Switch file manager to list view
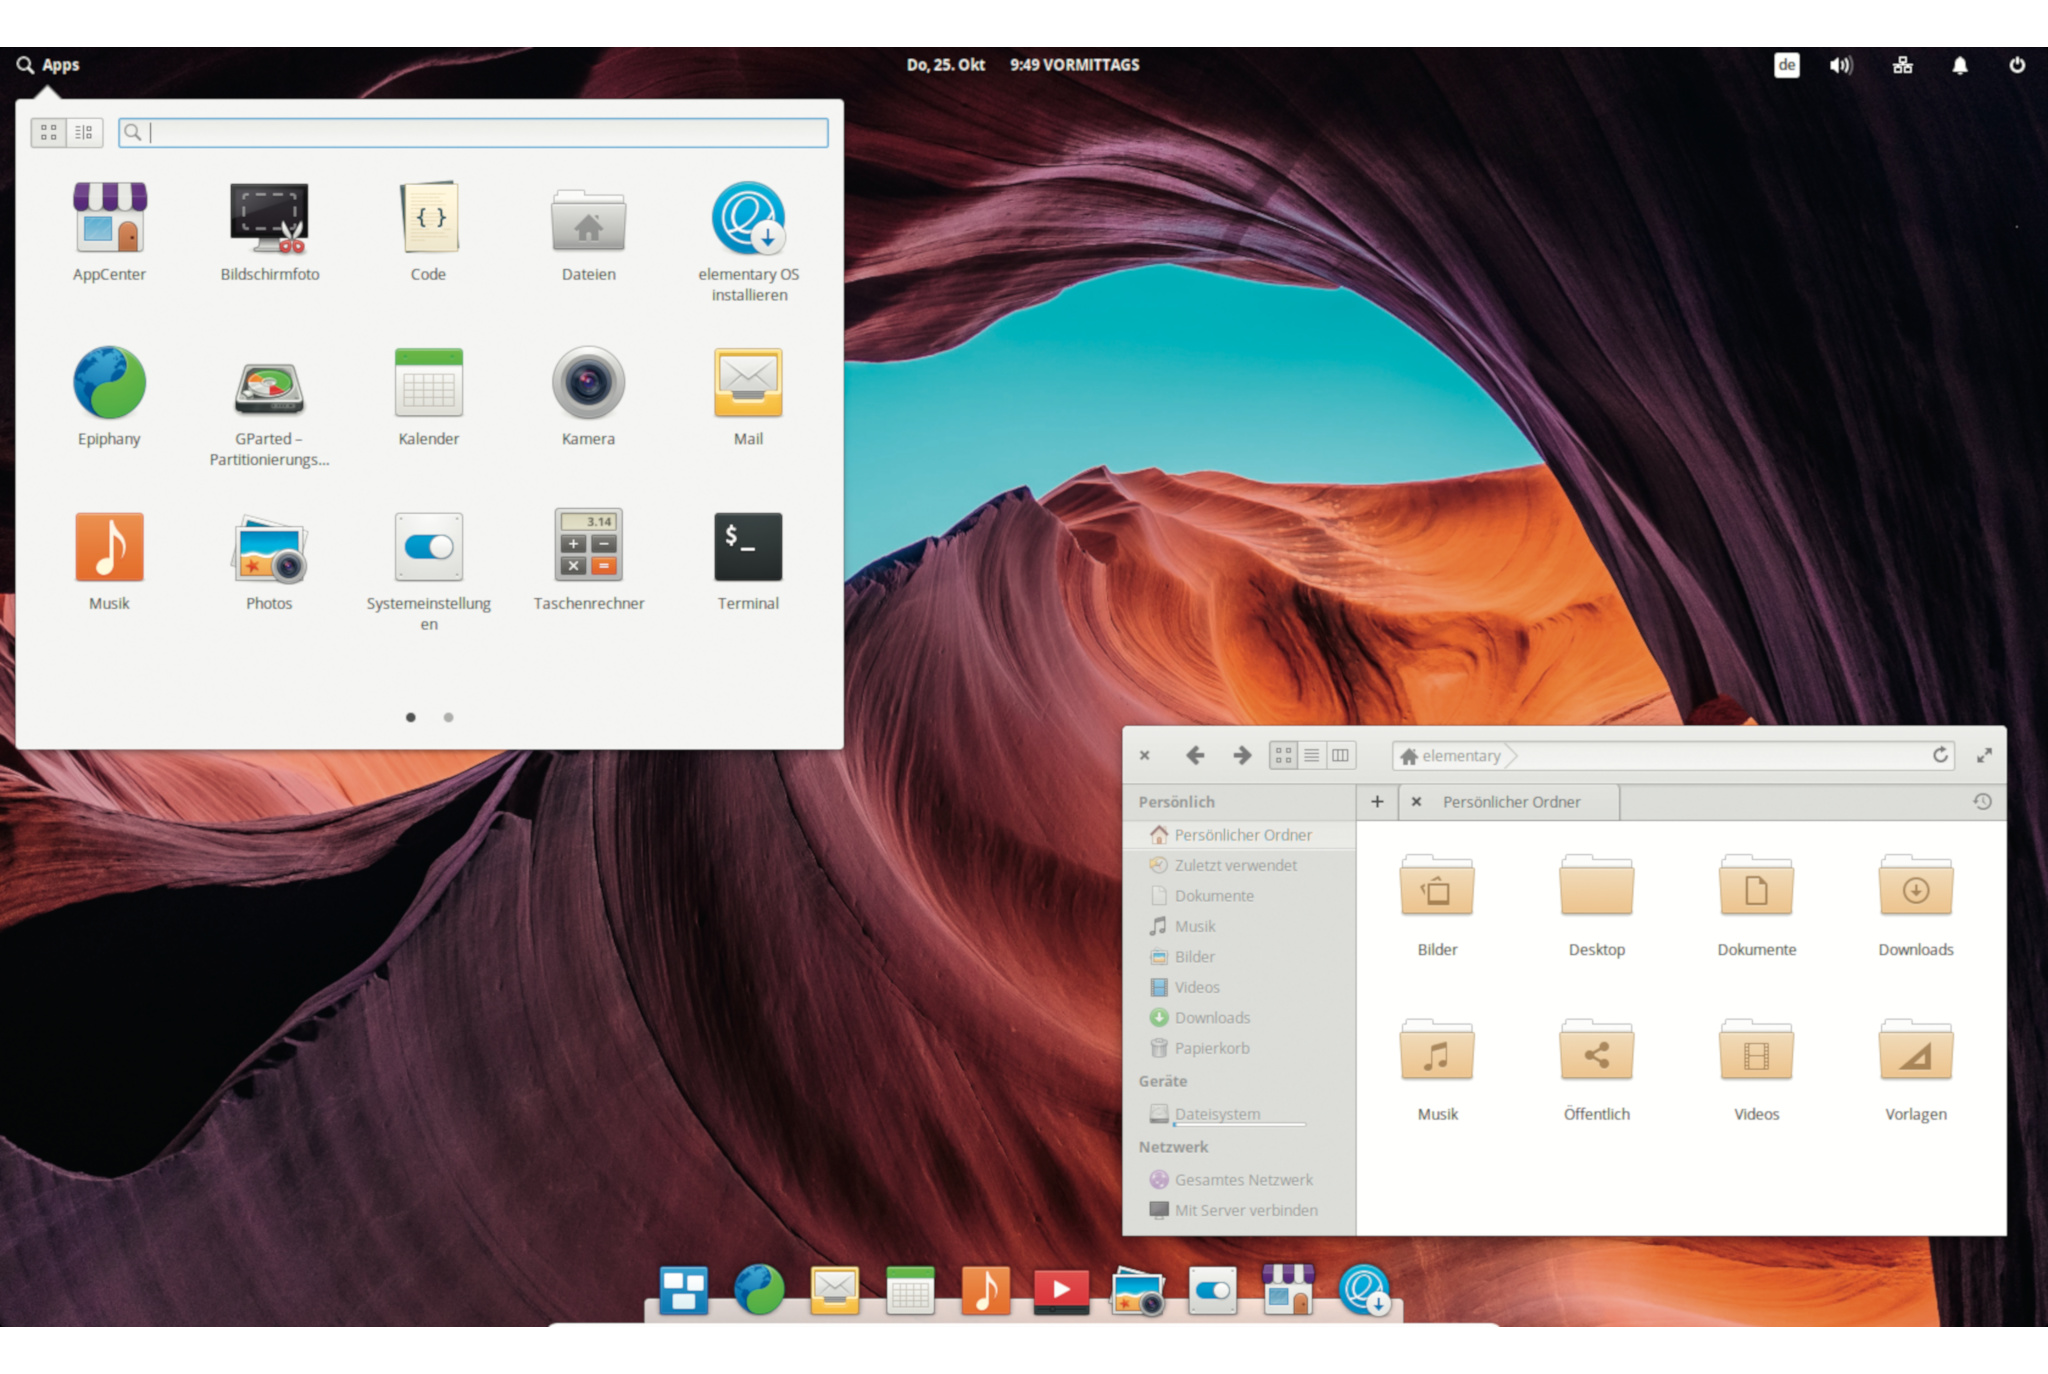 1311,755
